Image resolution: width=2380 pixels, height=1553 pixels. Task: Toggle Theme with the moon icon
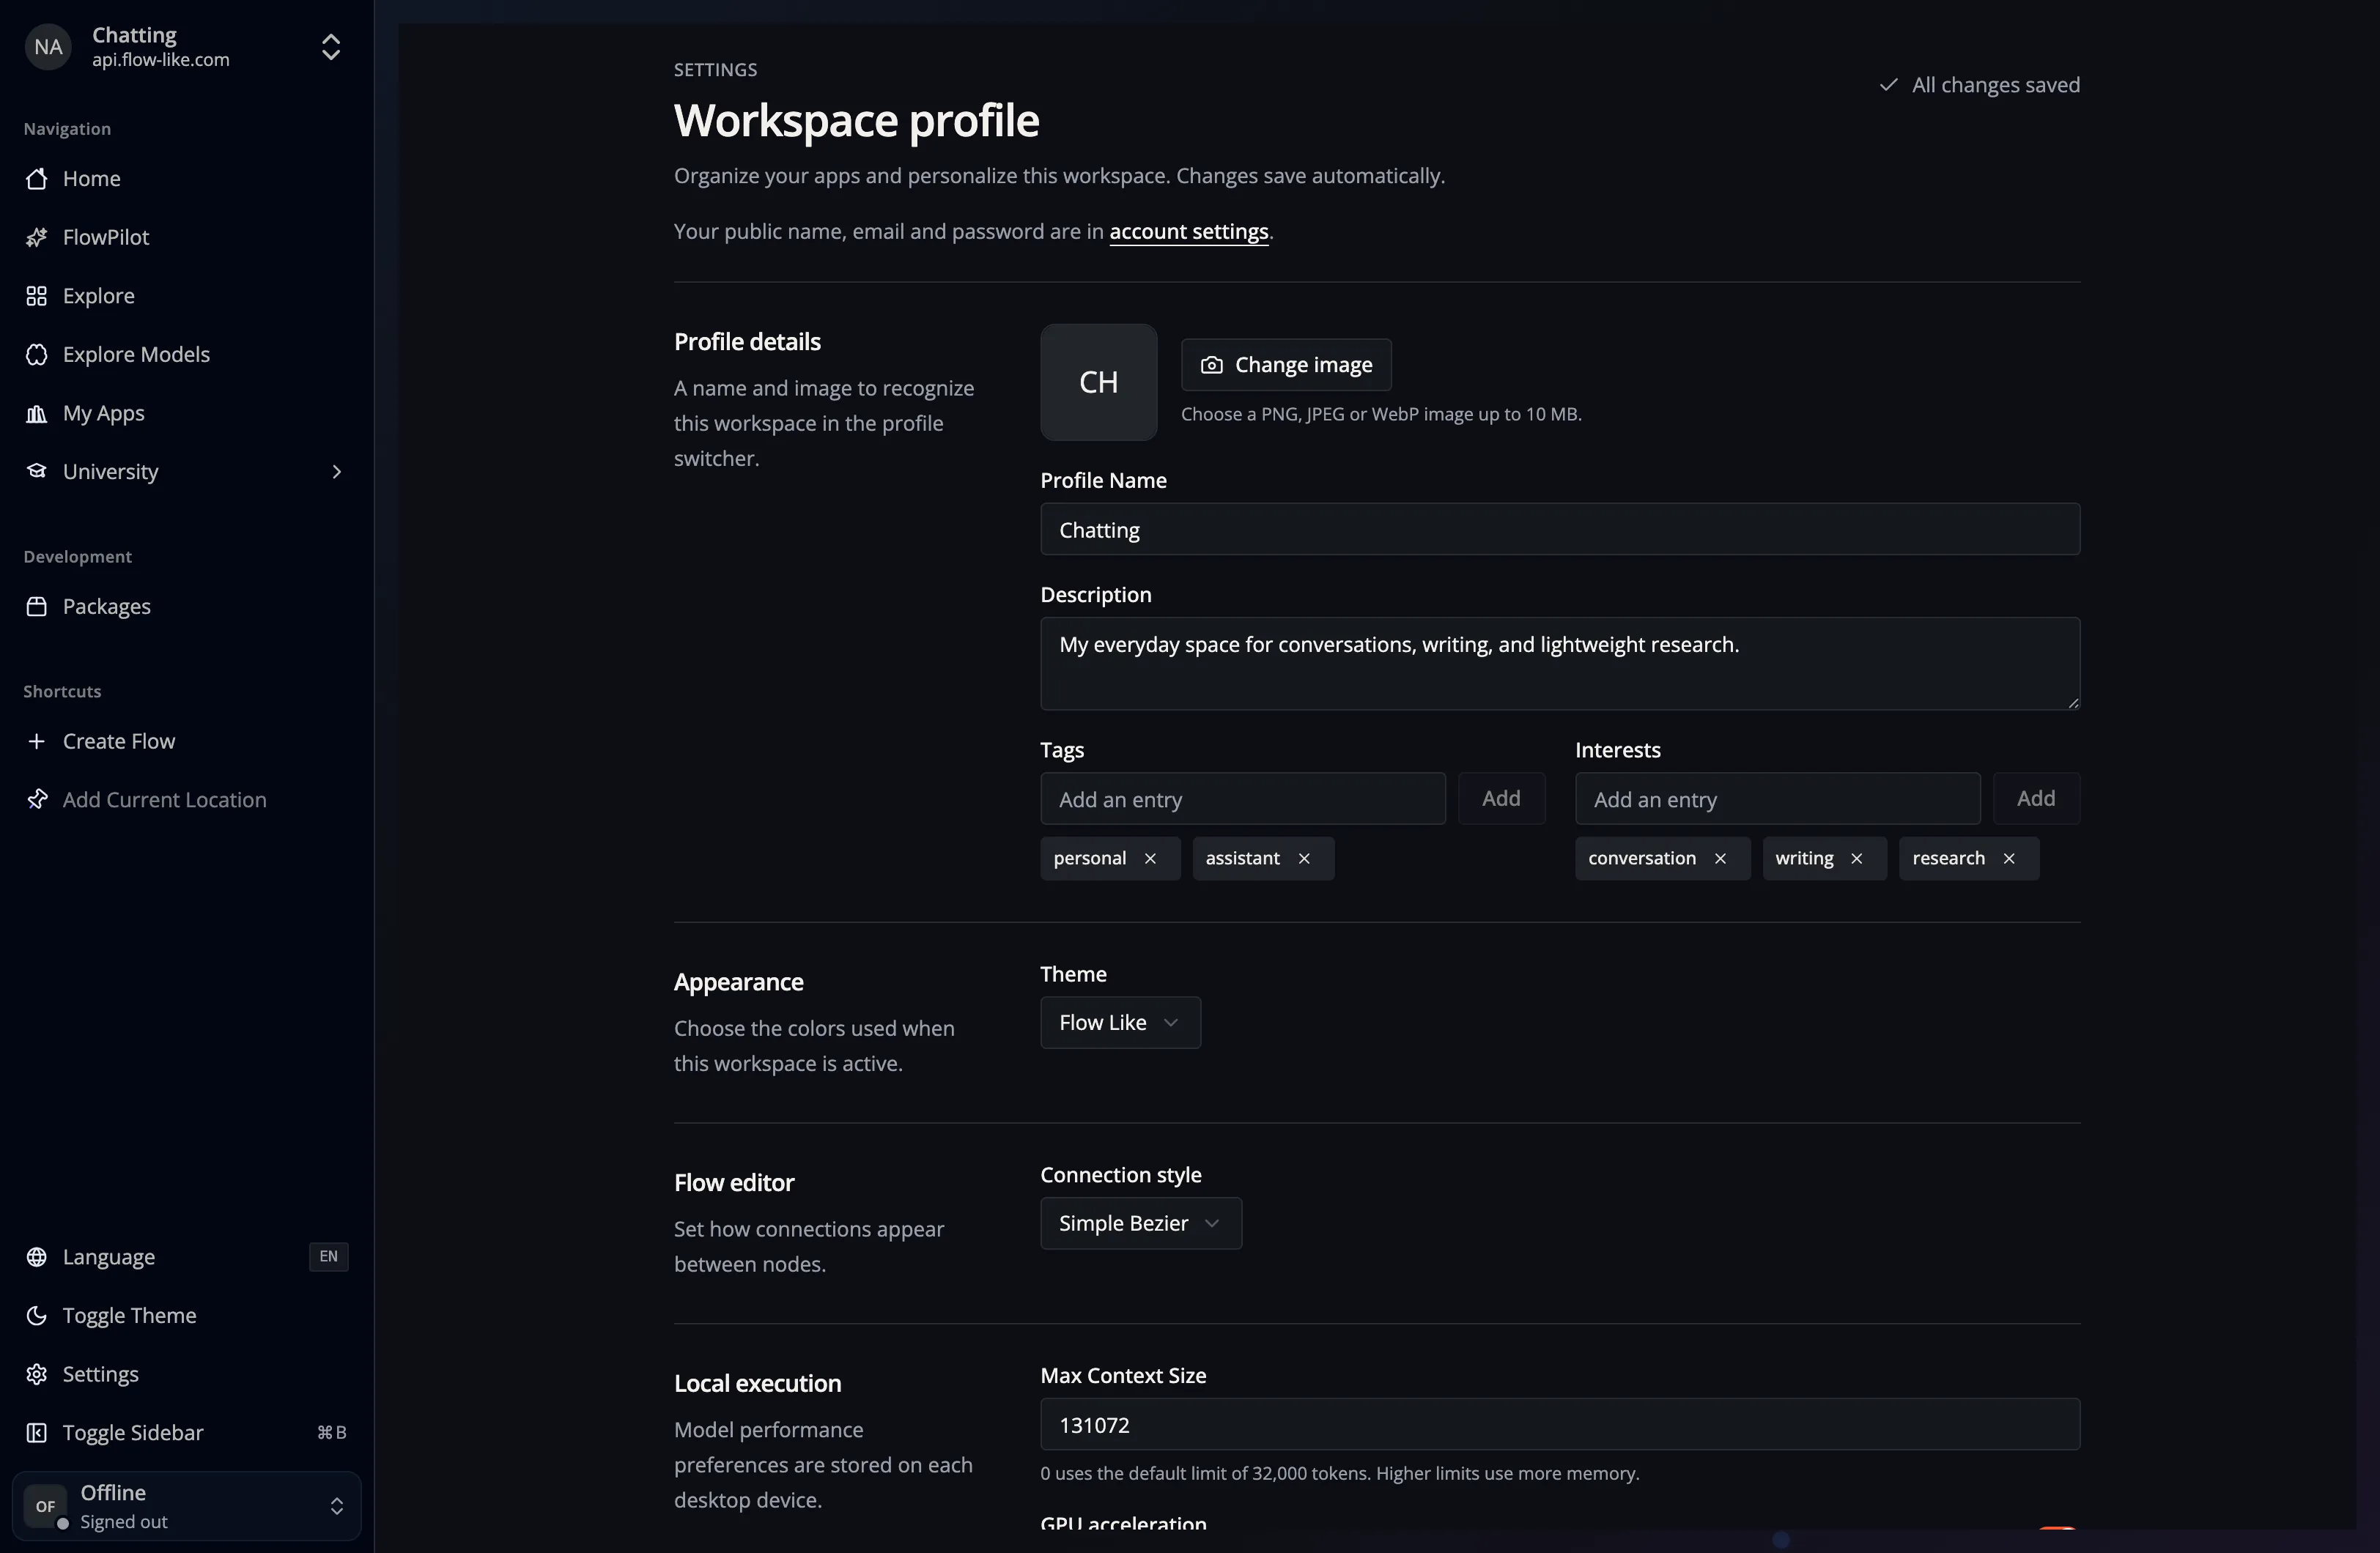click(x=37, y=1315)
